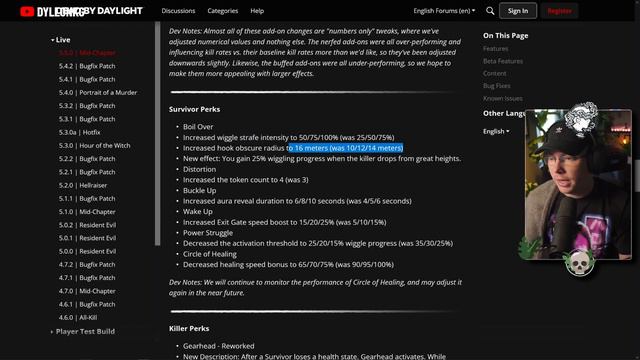Open the English dropdown under Other Languages
The height and width of the screenshot is (360, 640).
click(496, 131)
